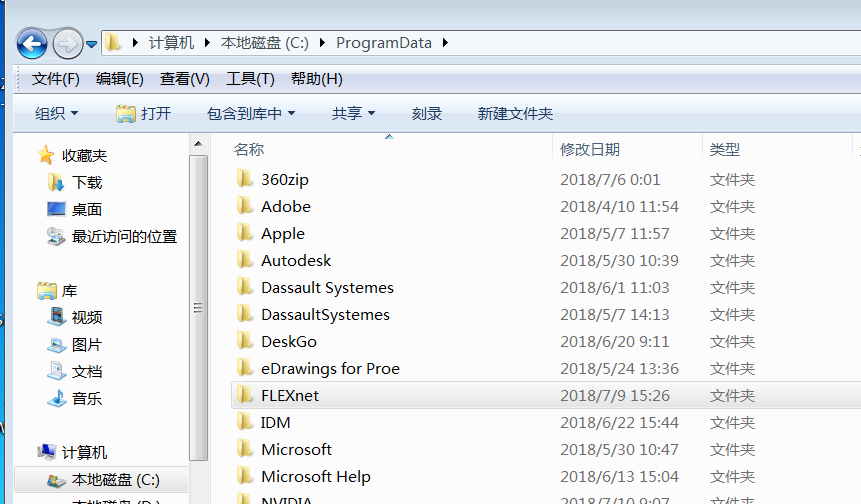Click the 打开 toolbar button
The height and width of the screenshot is (504, 861).
coord(144,114)
